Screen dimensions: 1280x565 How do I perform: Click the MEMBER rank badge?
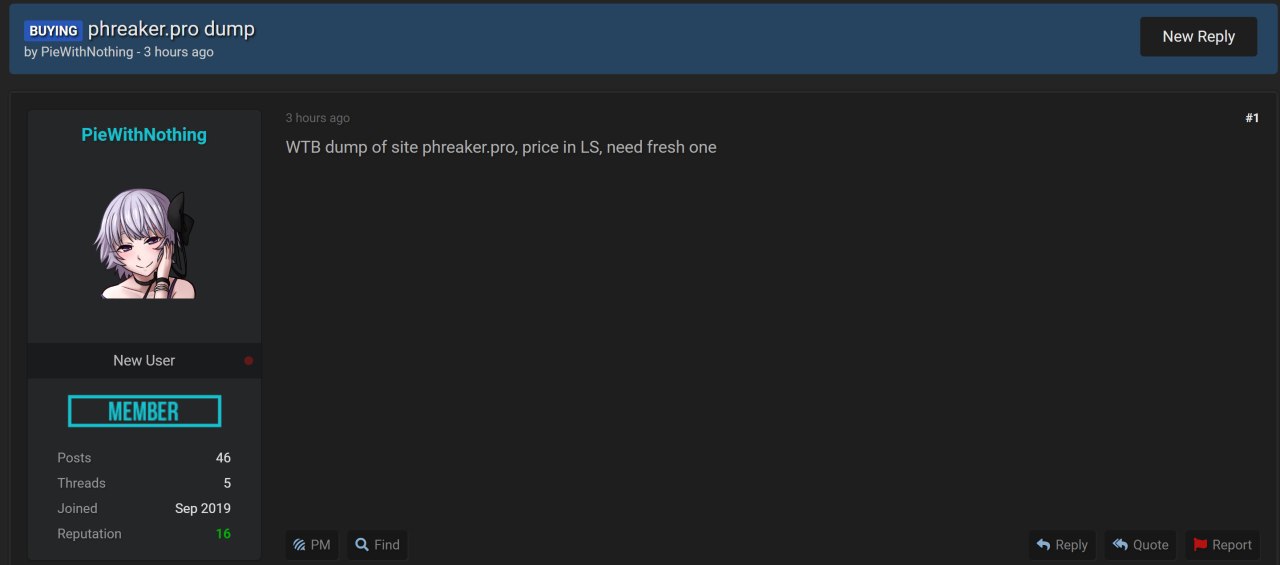coord(144,411)
